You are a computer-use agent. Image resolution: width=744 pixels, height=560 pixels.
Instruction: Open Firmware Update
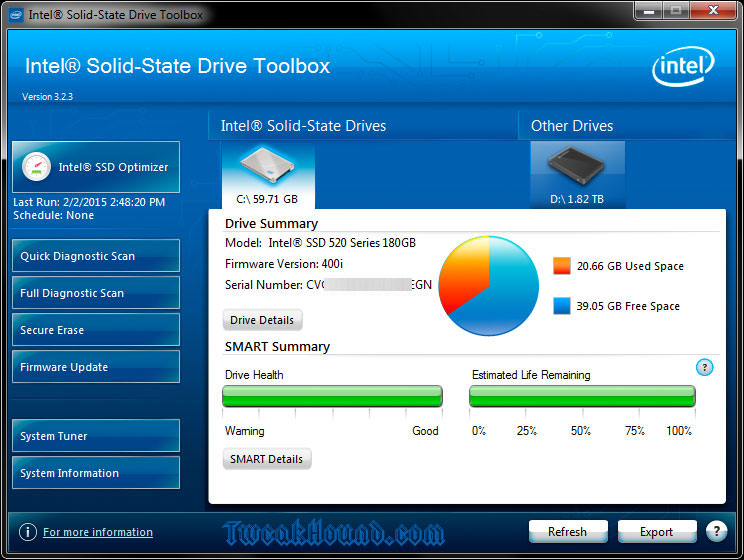coord(96,367)
